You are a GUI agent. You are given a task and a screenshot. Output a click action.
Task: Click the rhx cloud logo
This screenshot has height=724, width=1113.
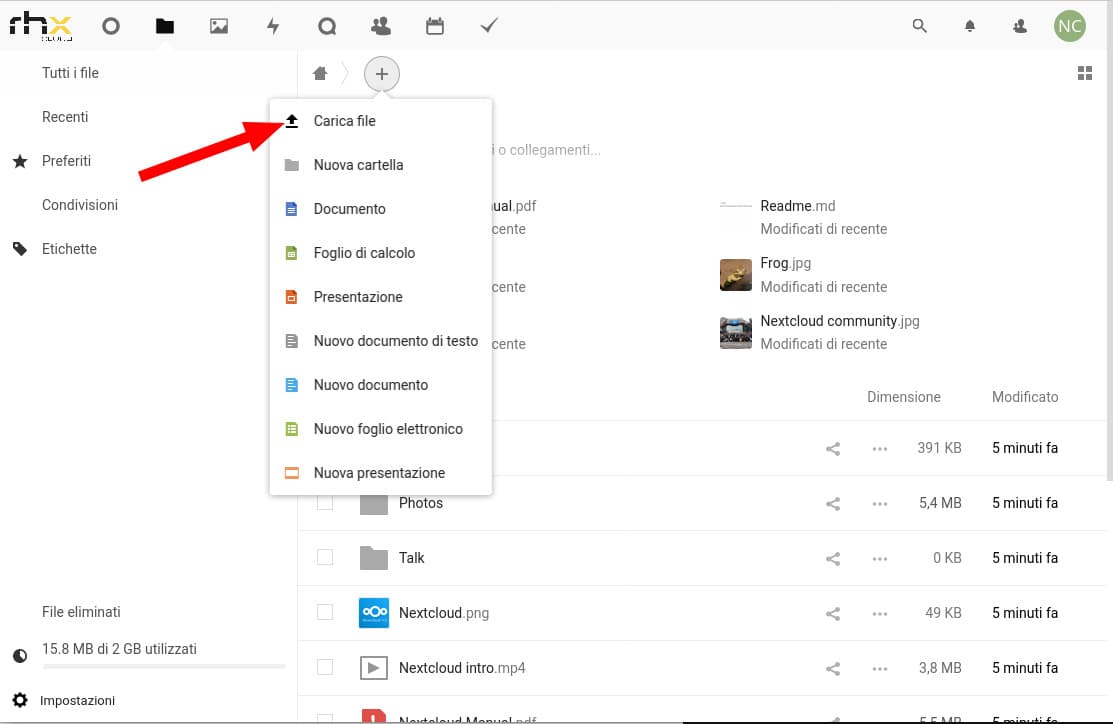pyautogui.click(x=40, y=26)
